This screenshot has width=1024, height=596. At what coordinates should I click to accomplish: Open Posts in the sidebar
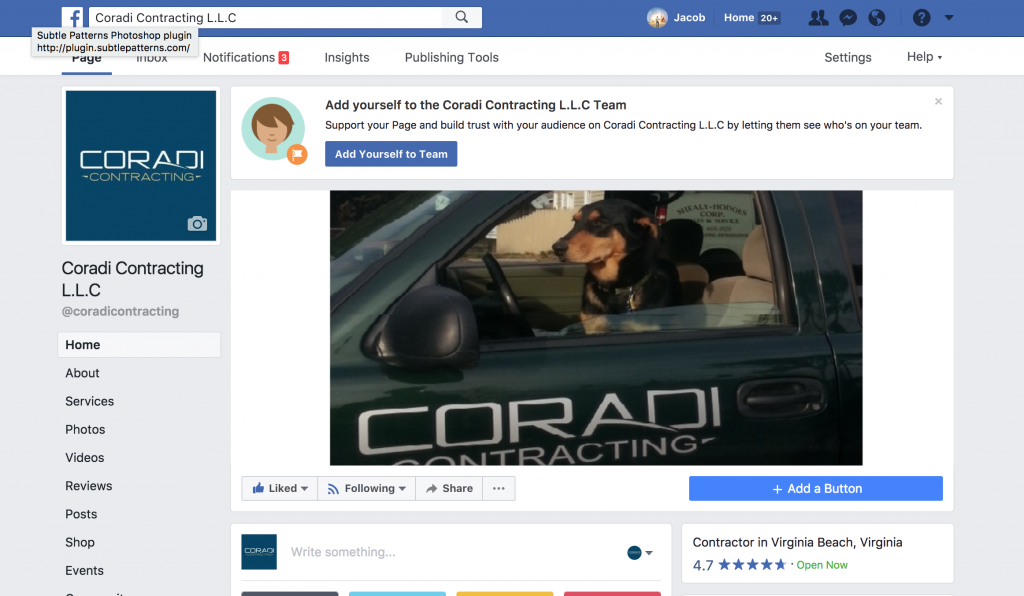pyautogui.click(x=81, y=514)
